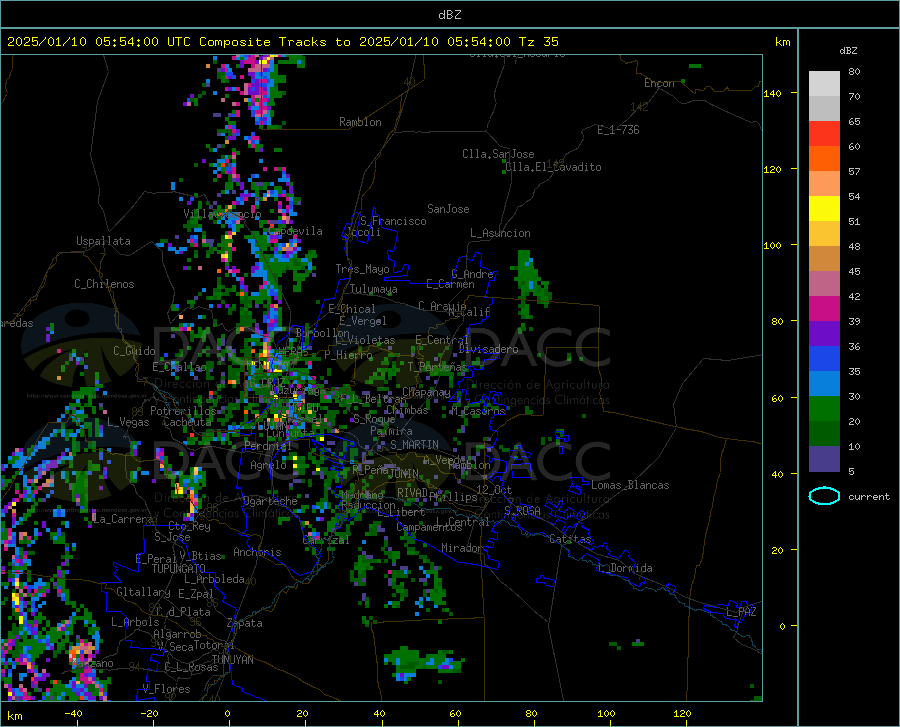Click the 'C_Guido' map label

point(134,351)
